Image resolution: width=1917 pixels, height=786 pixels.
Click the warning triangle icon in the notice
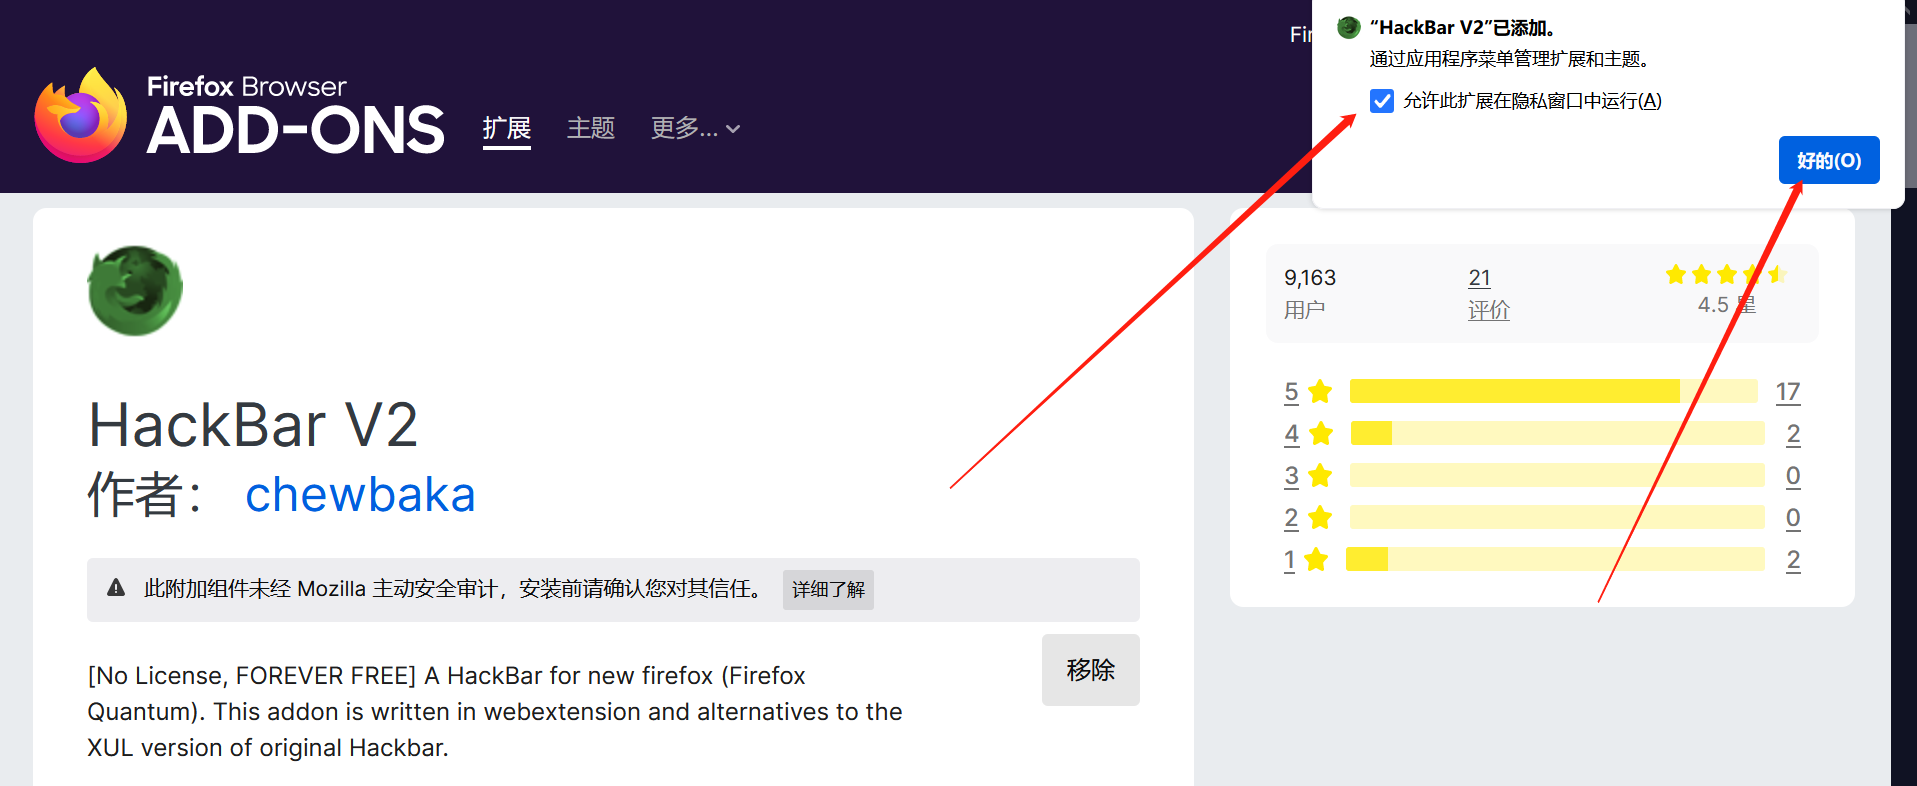click(116, 588)
